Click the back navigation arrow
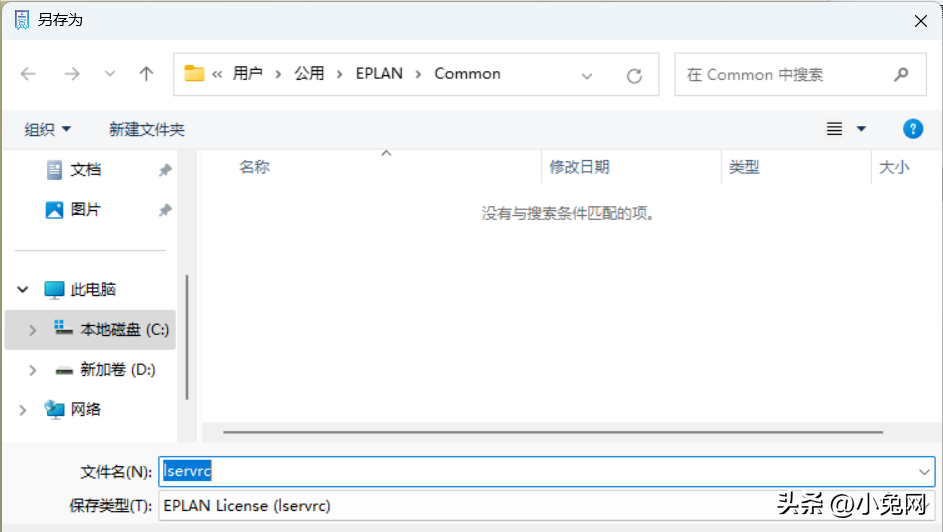The height and width of the screenshot is (532, 943). coord(28,74)
